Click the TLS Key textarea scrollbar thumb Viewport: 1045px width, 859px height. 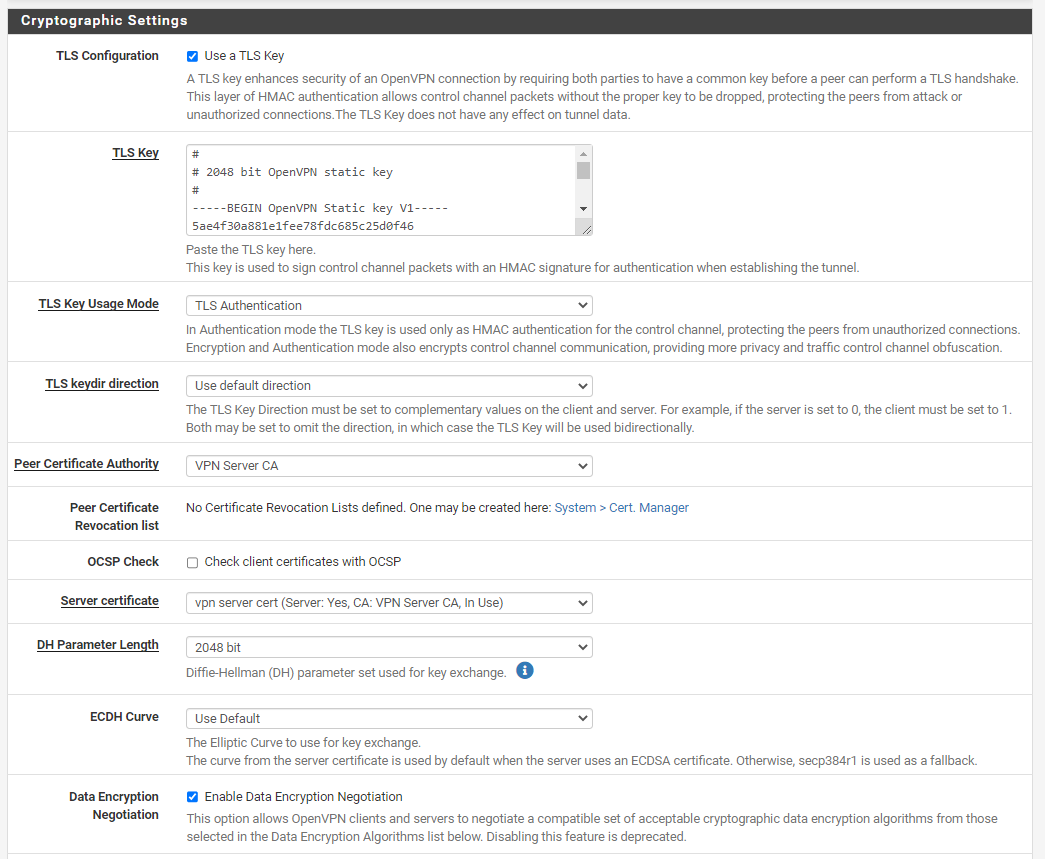coord(583,171)
